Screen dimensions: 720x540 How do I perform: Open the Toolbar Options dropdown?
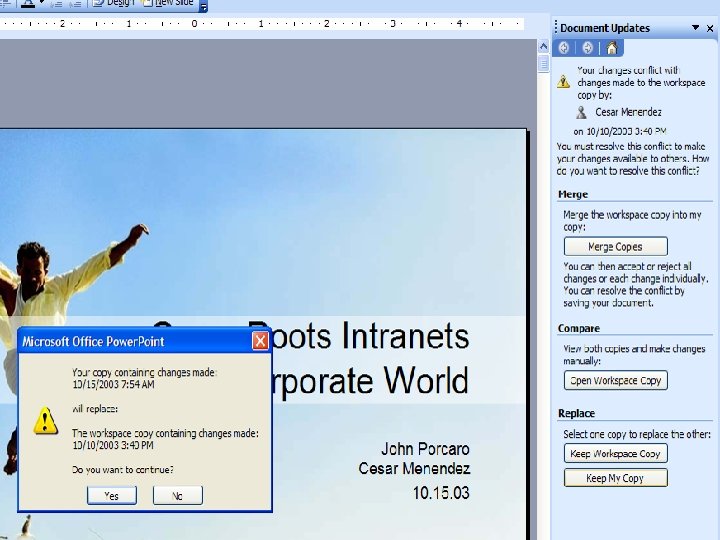[x=203, y=6]
